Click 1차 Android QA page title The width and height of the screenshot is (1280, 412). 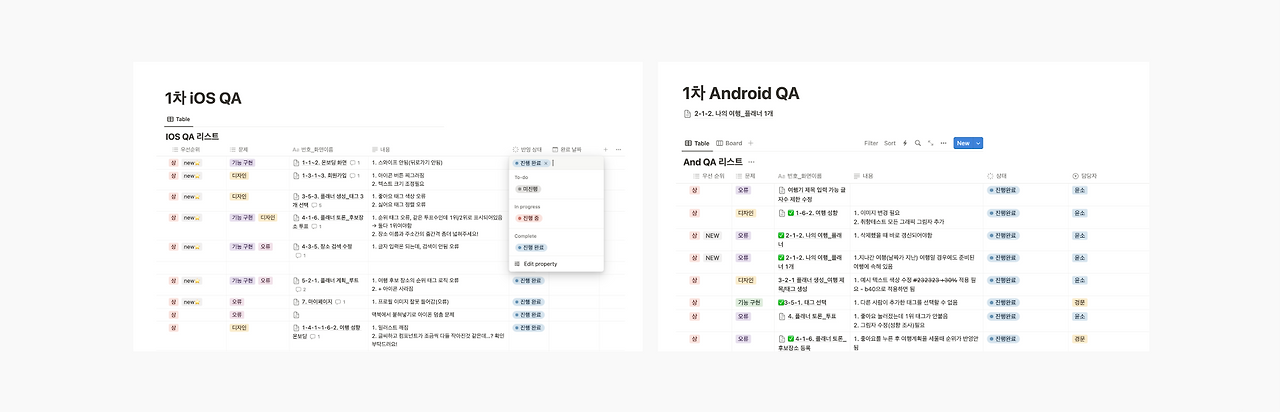coord(740,93)
